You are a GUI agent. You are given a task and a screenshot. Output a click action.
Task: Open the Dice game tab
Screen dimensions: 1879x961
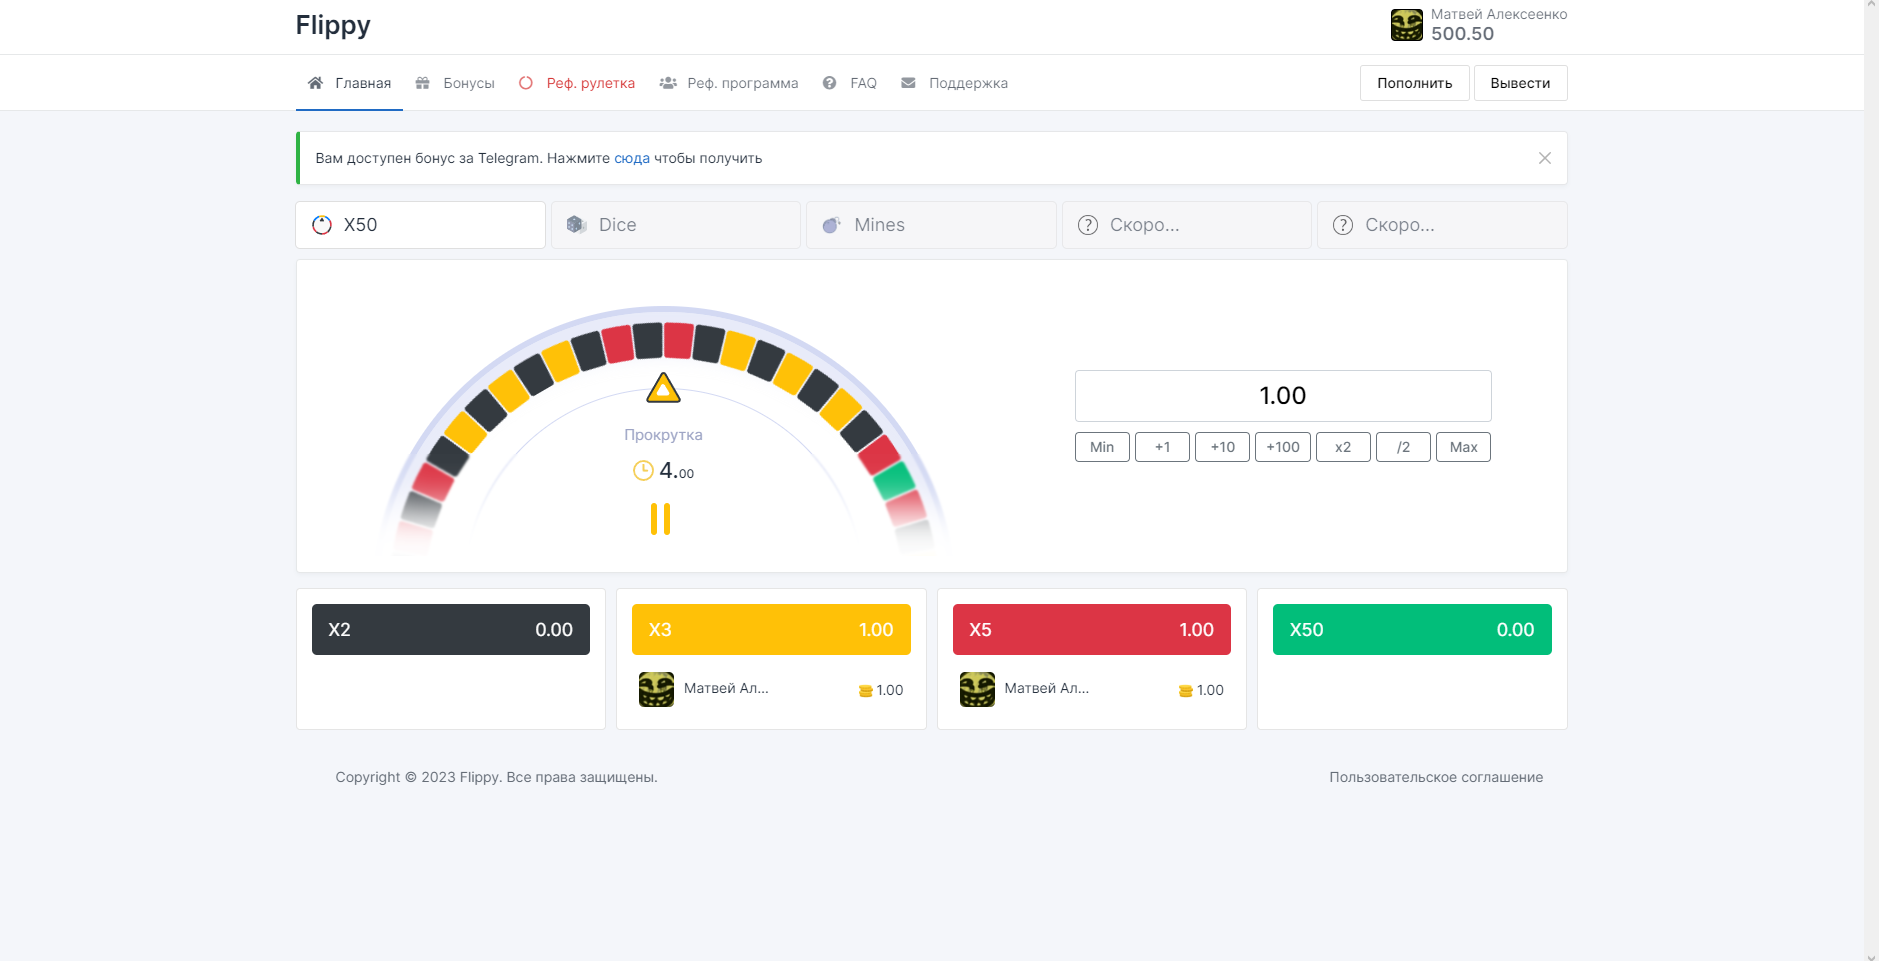[676, 225]
